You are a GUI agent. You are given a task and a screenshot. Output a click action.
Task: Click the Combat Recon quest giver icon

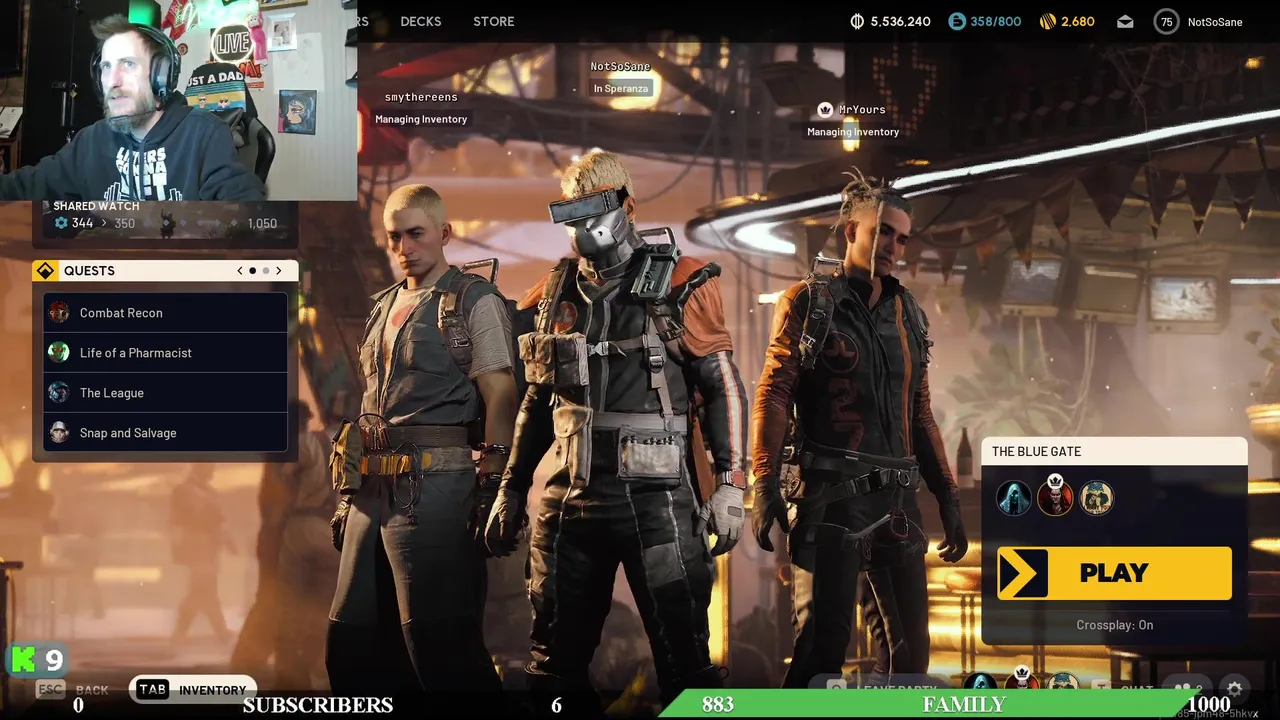click(59, 313)
